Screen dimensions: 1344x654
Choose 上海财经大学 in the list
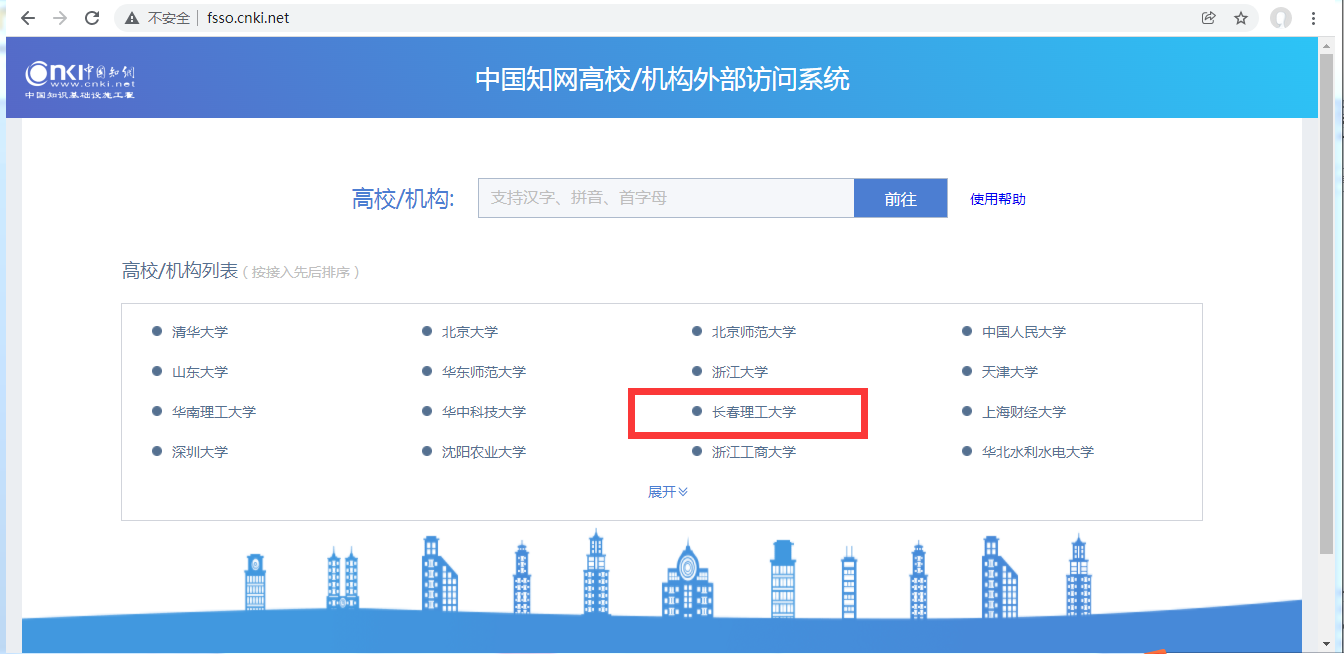tap(1024, 412)
